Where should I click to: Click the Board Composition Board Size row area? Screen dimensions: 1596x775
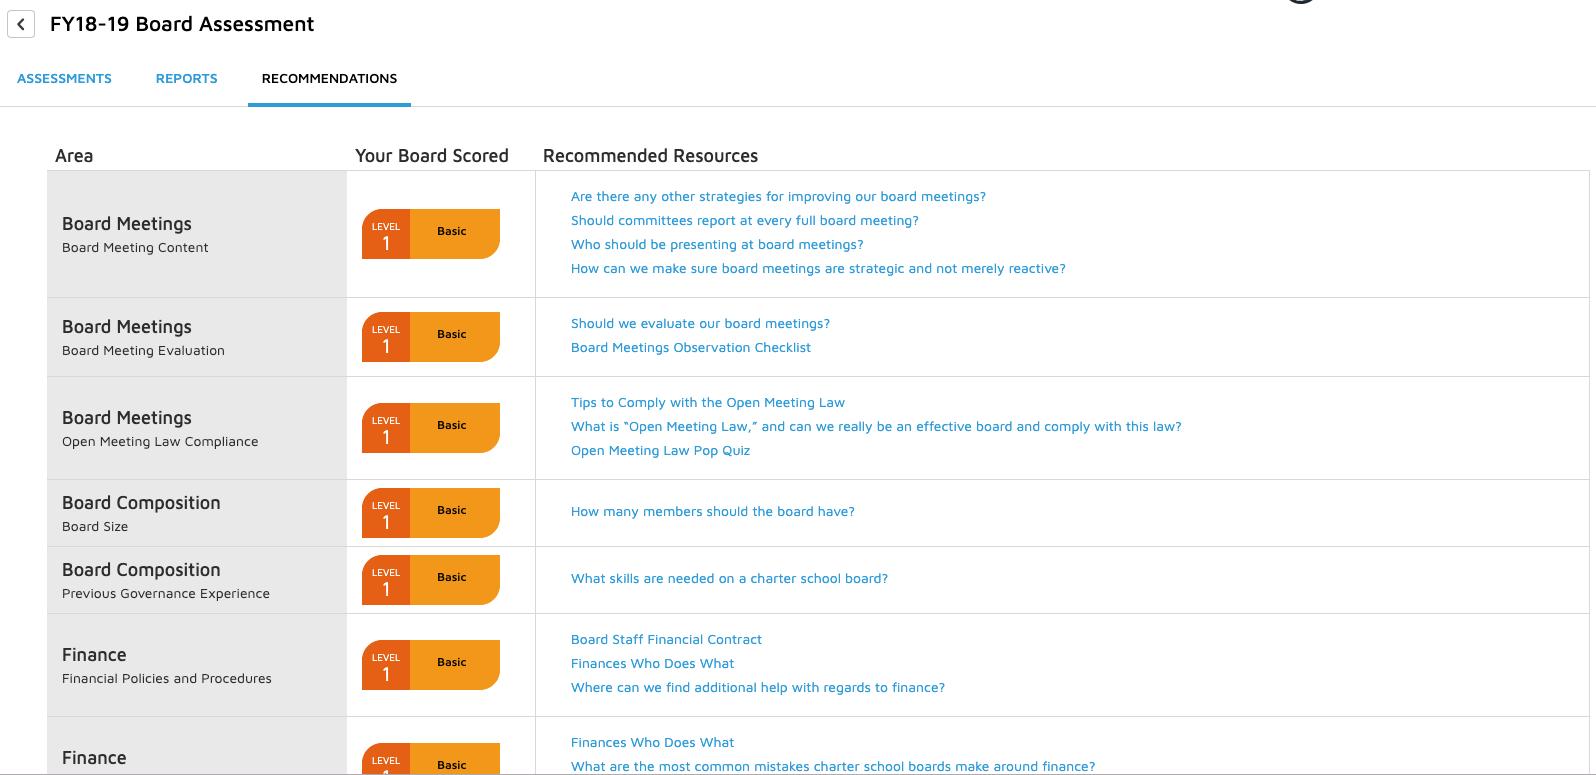pos(196,512)
